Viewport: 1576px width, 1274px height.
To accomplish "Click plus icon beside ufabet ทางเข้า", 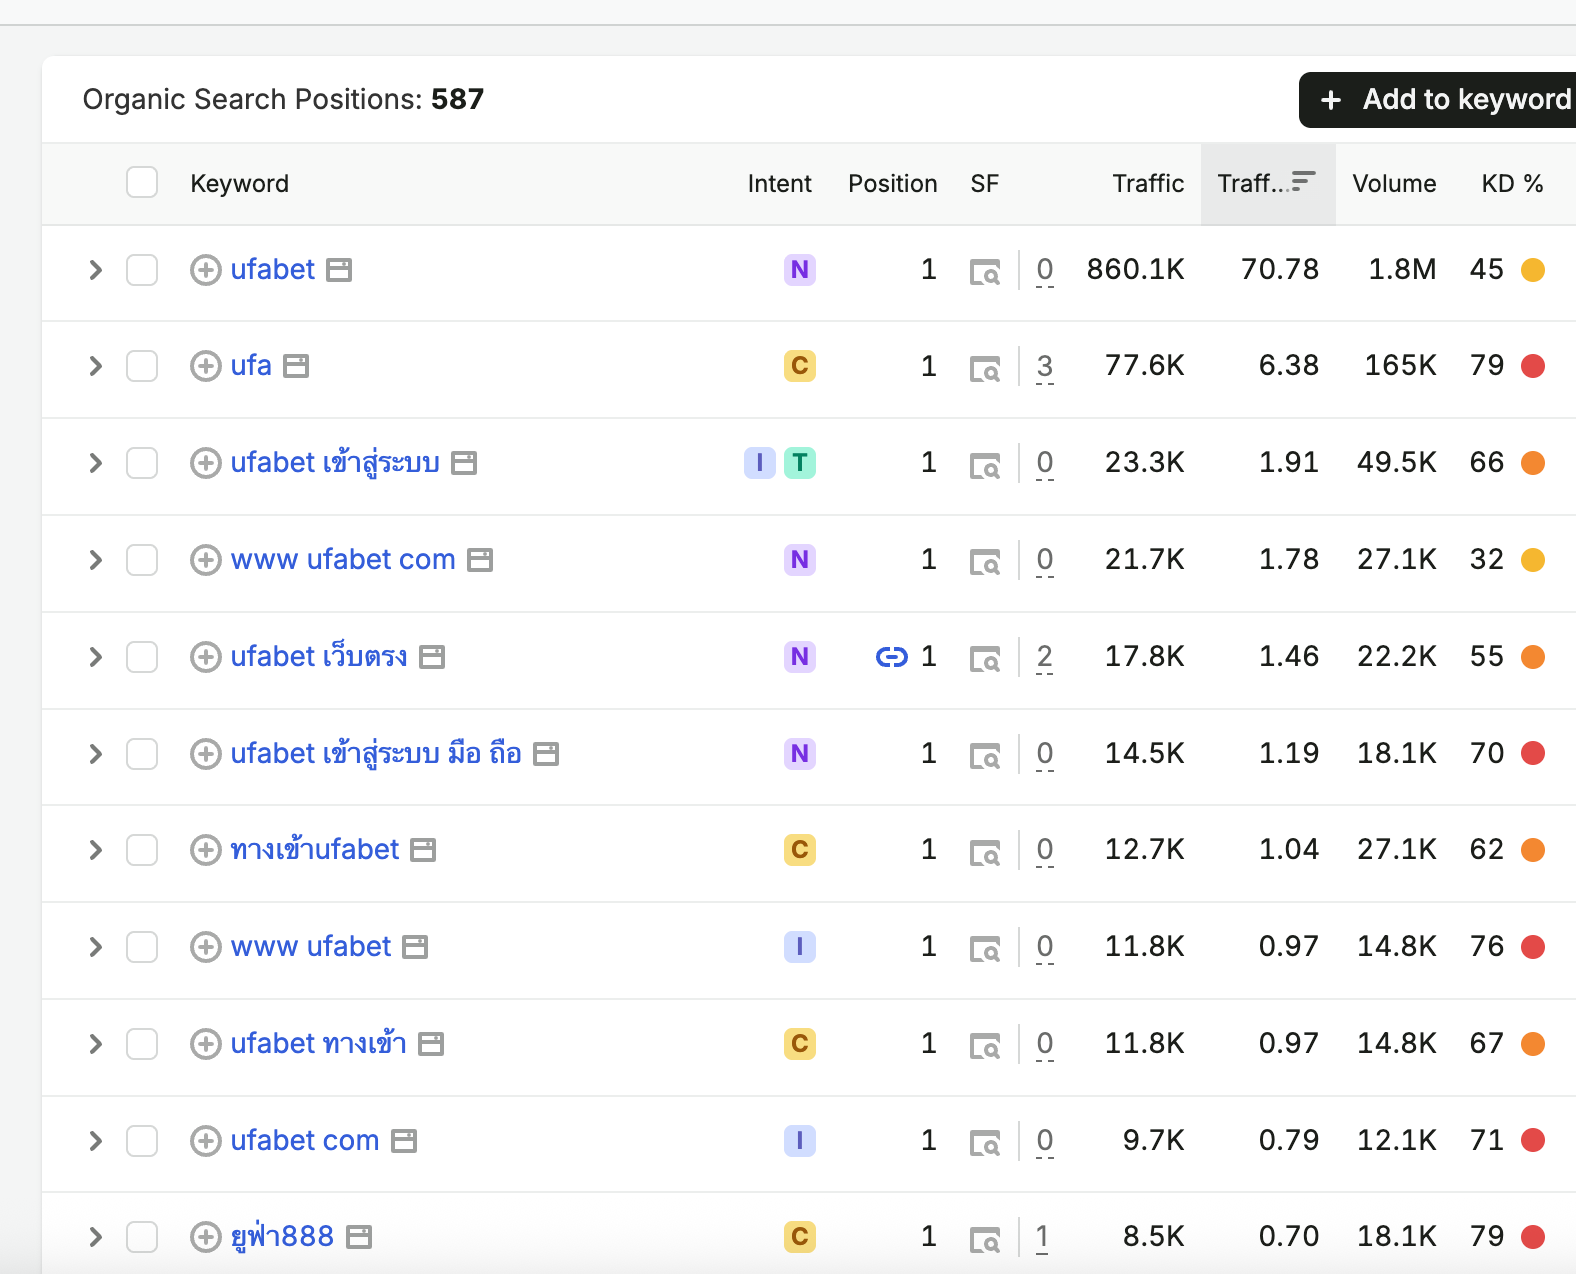I will [206, 1044].
